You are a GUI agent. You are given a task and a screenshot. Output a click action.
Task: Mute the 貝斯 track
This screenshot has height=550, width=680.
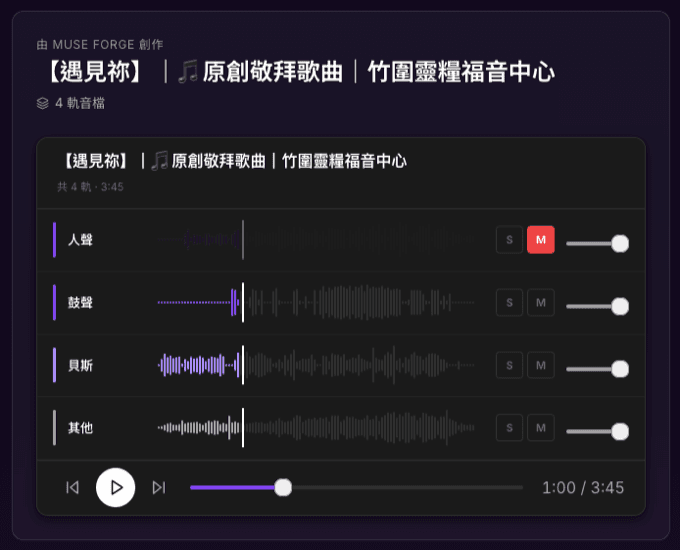541,365
